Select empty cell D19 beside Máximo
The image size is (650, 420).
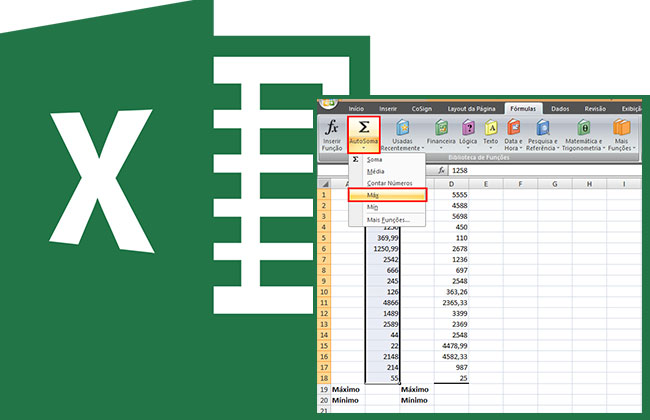451,389
